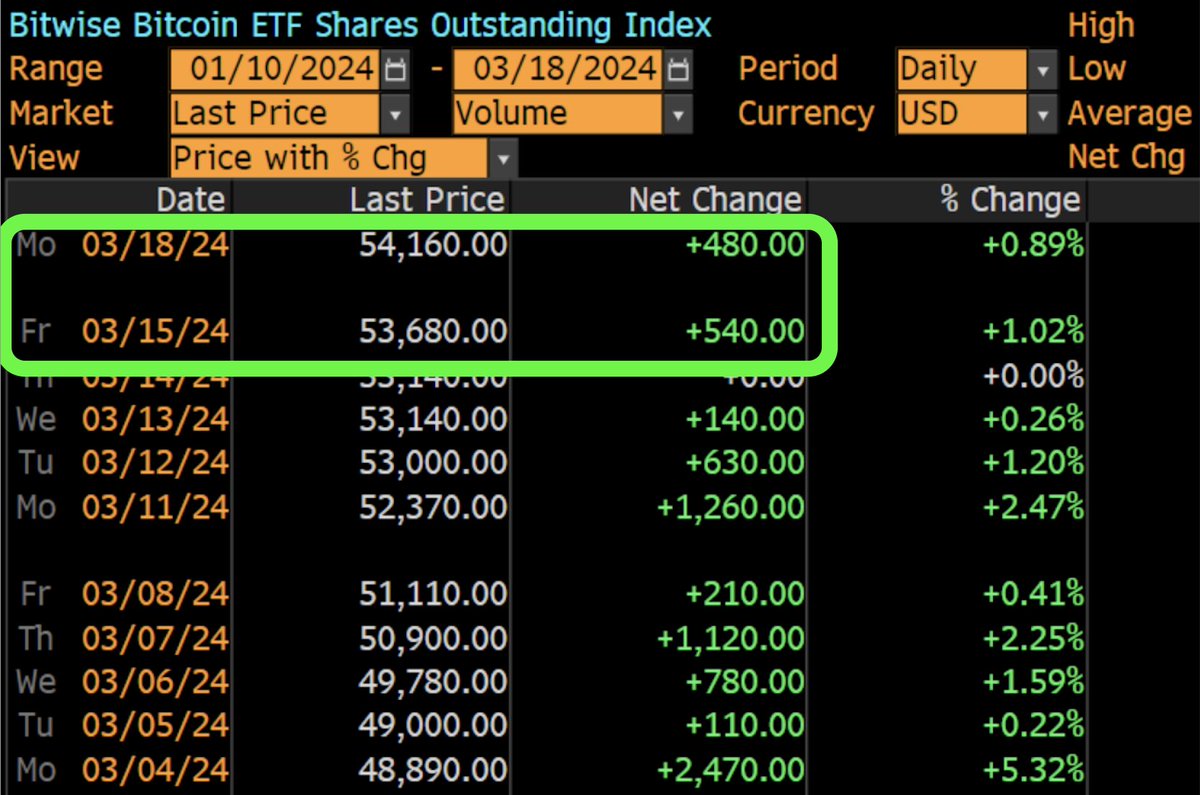Click the +2,470.00 net change value
The image size is (1200, 795).
coord(730,770)
